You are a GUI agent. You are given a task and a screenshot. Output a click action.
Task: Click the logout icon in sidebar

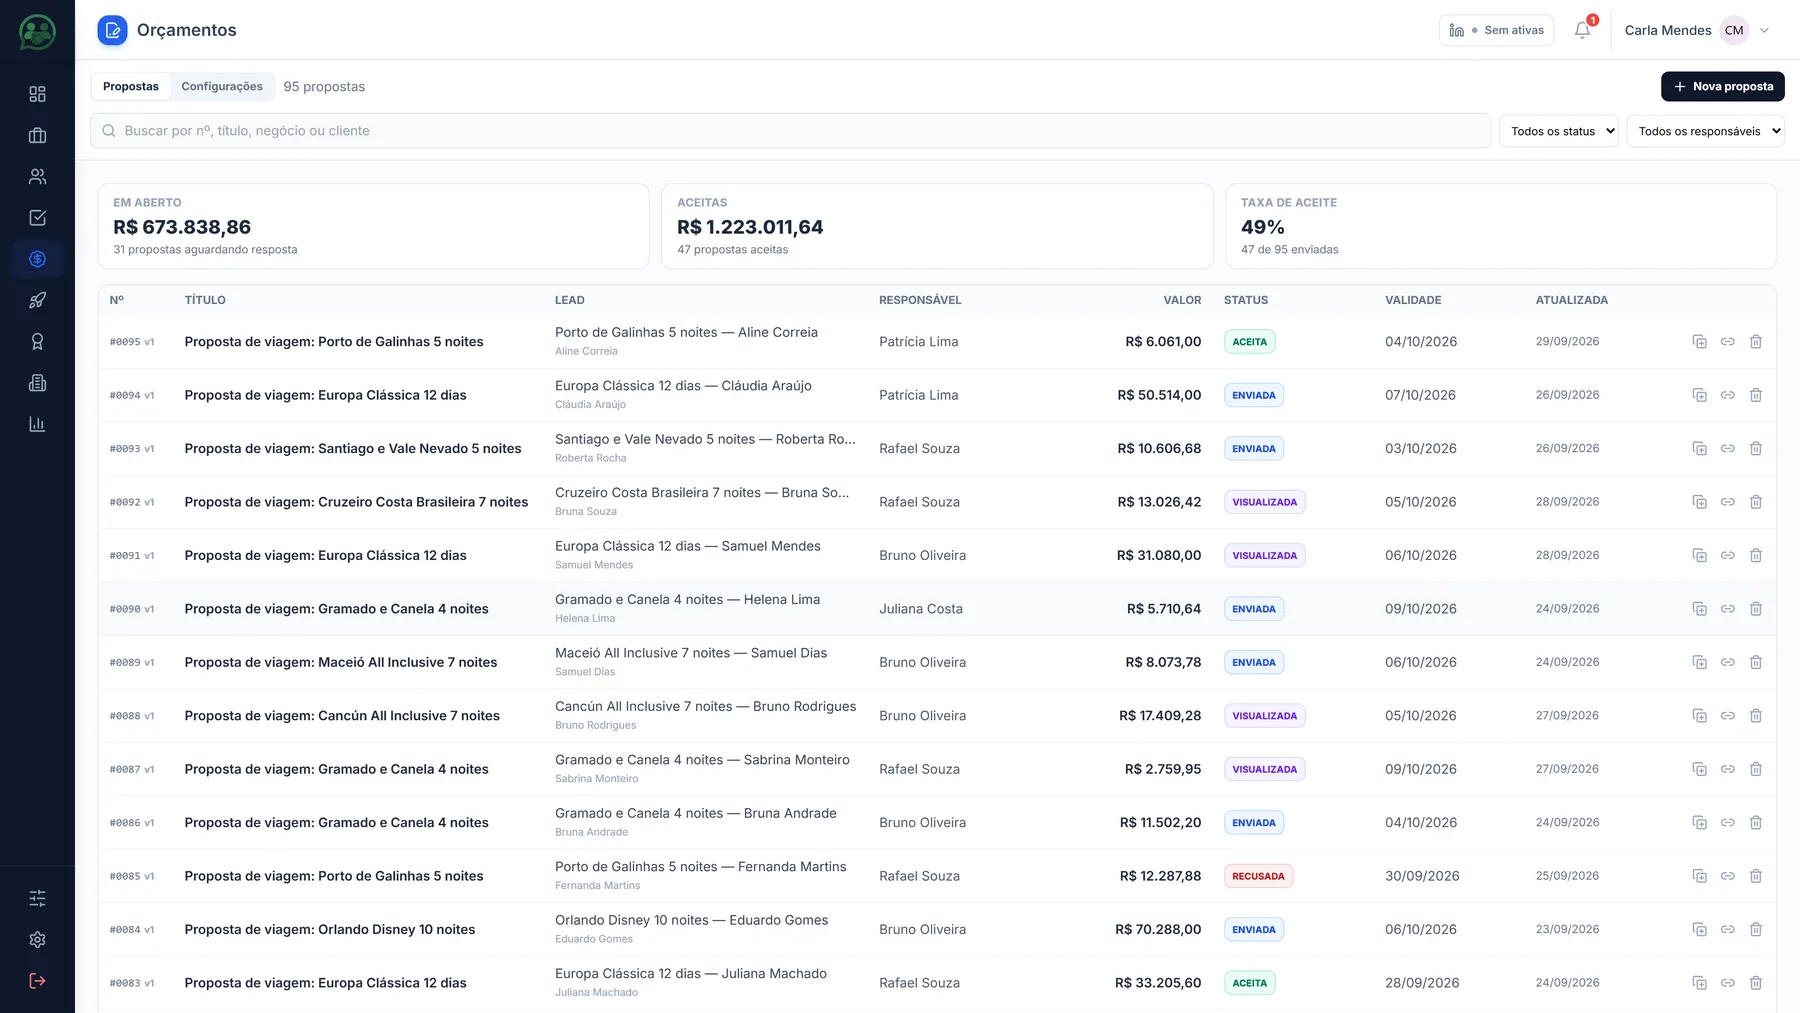(37, 981)
